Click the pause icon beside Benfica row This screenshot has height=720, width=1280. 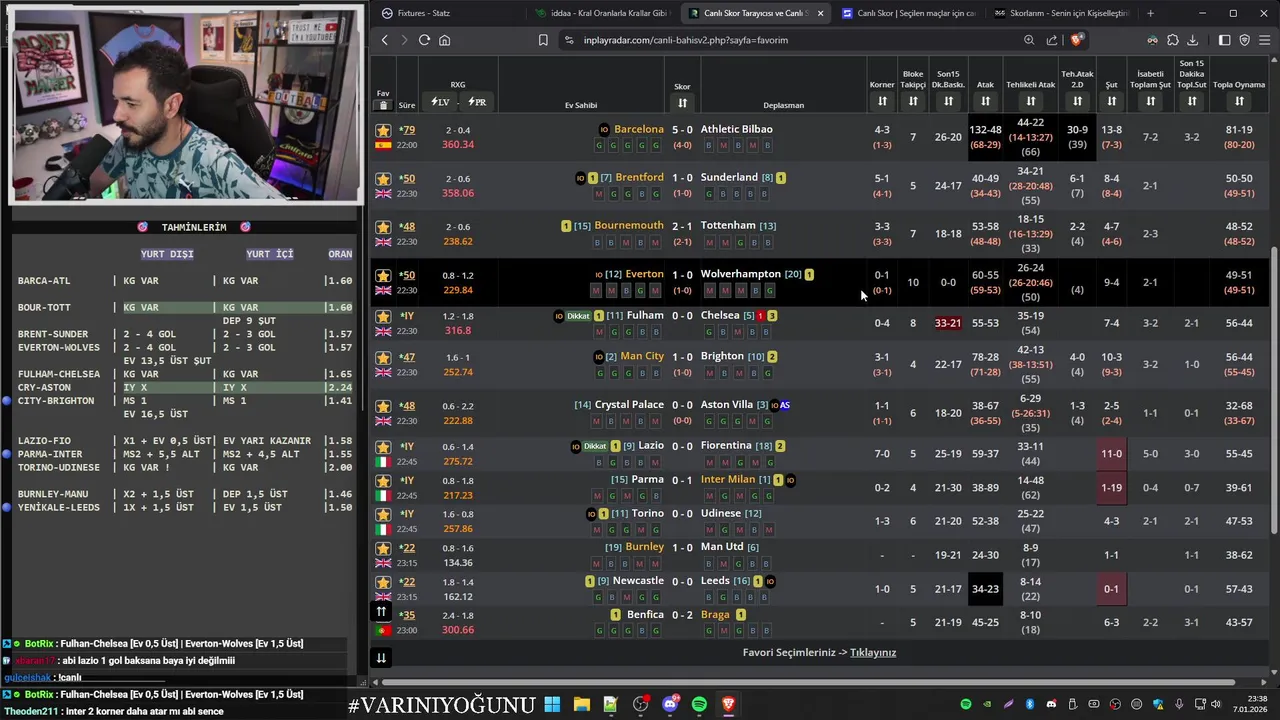point(381,611)
